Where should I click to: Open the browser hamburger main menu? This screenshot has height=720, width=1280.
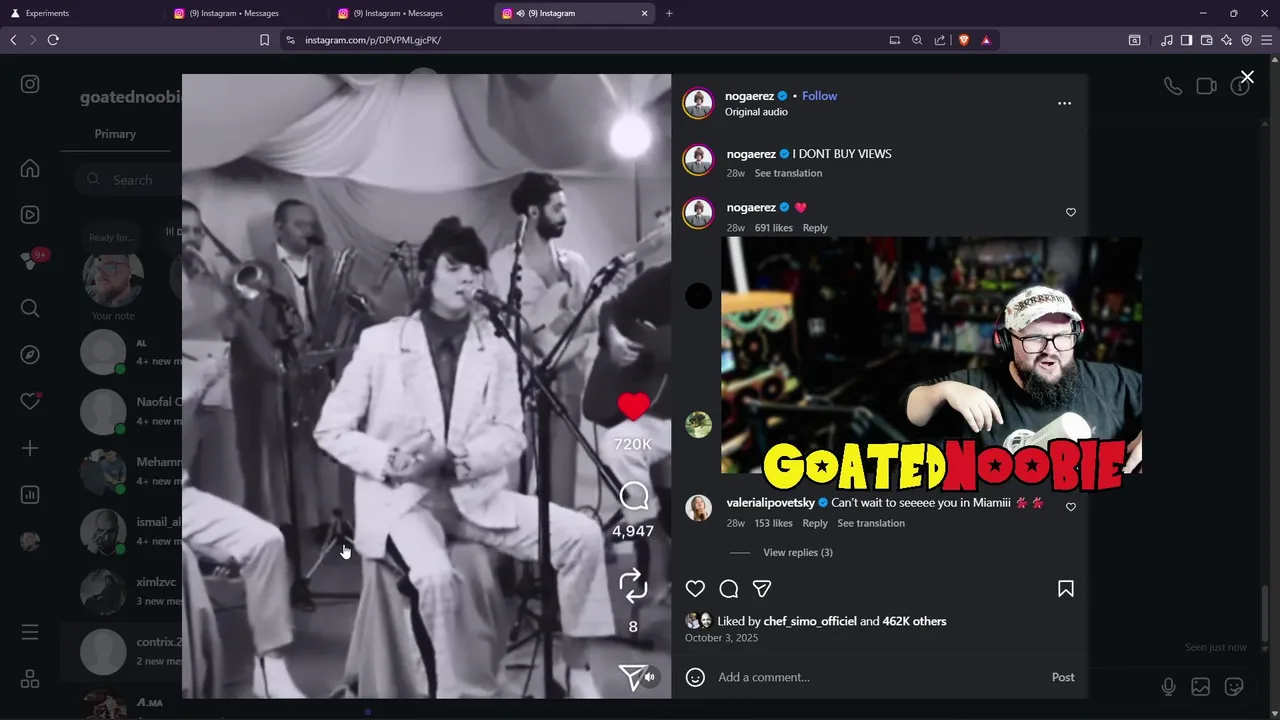[1266, 40]
